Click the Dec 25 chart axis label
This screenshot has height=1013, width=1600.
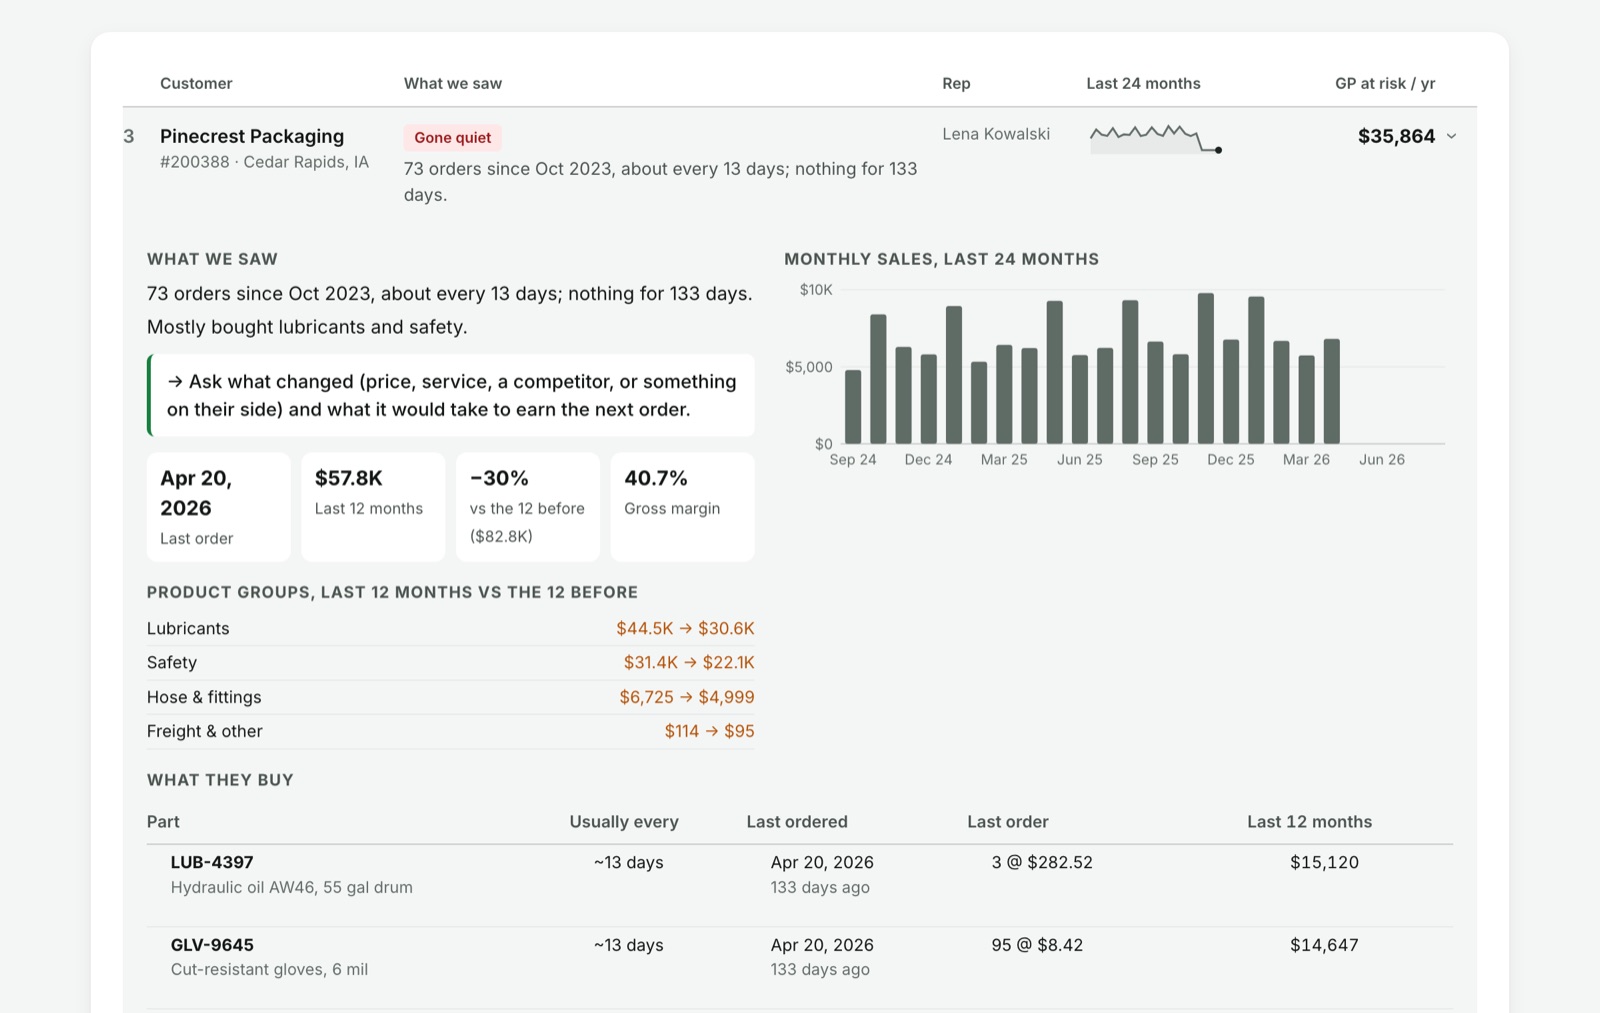point(1230,460)
